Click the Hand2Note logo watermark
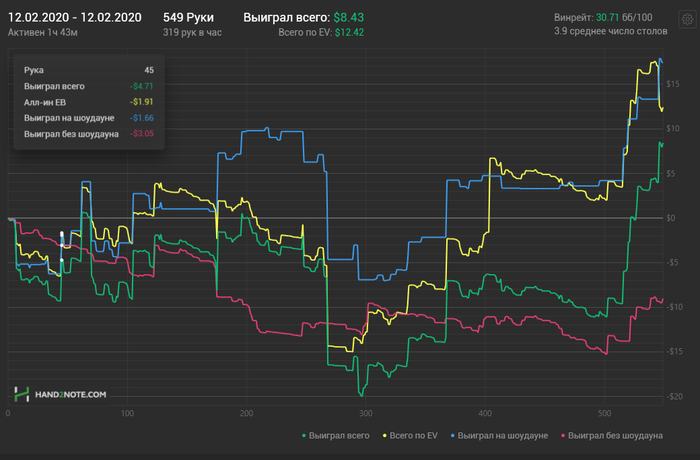700x460 pixels. 60,396
